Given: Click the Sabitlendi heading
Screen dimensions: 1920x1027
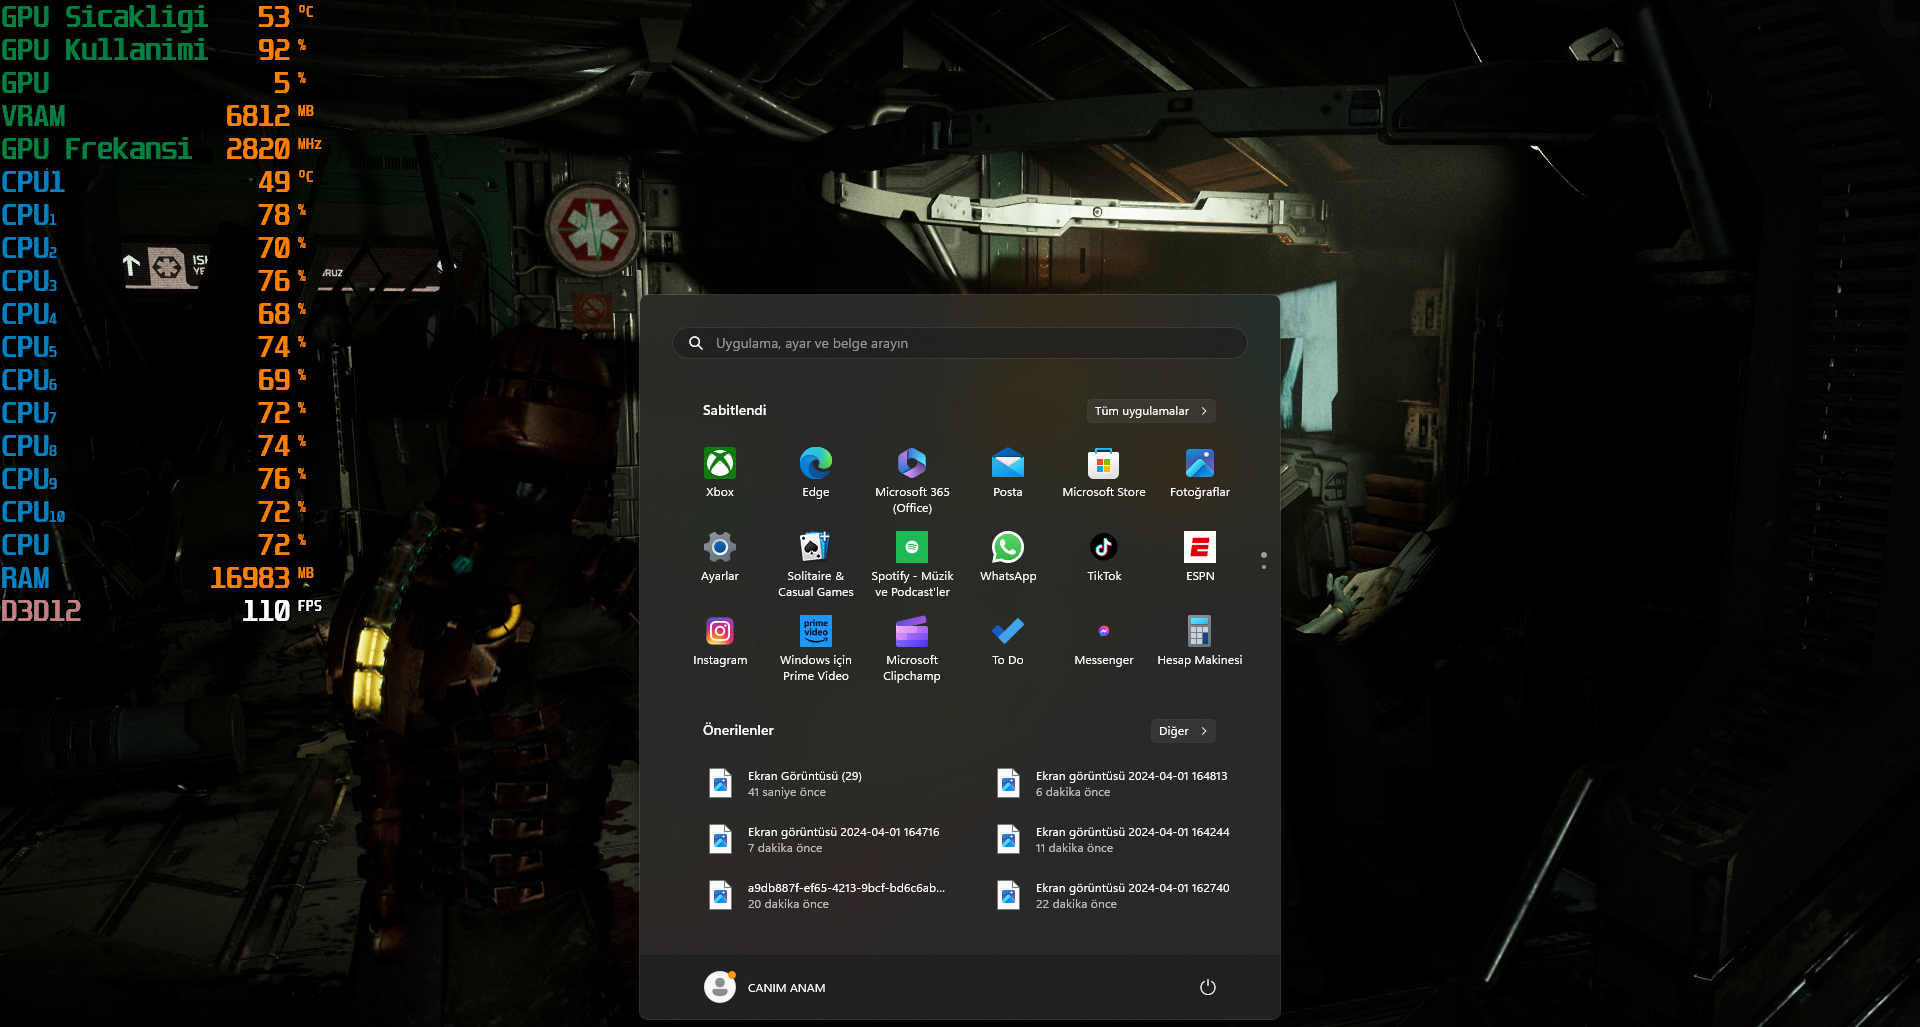Looking at the screenshot, I should click(x=734, y=410).
